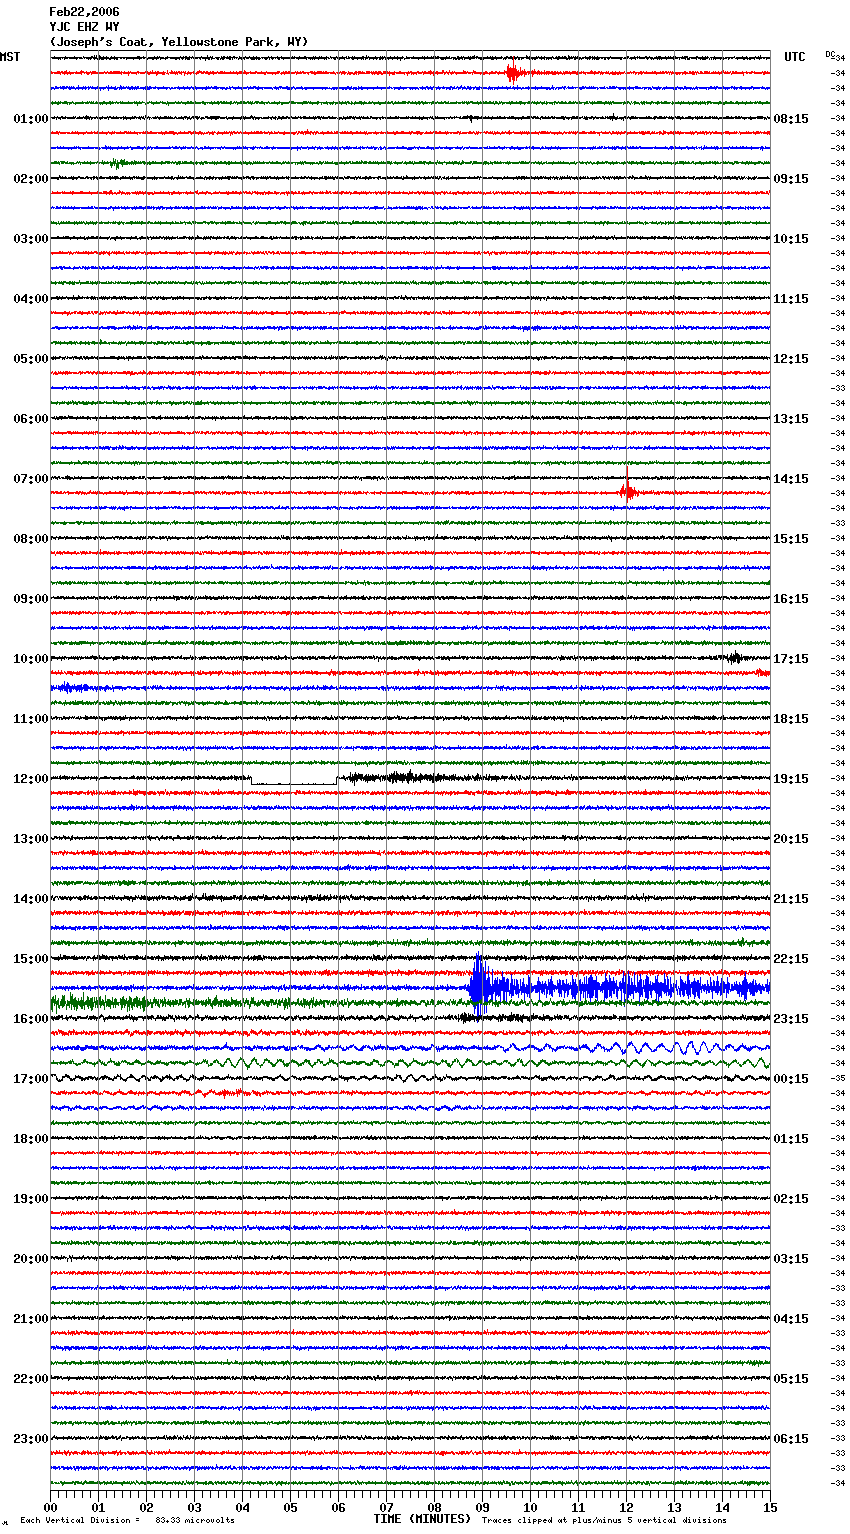Image resolution: width=850 pixels, height=1534 pixels.
Task: Click the MST time zone header
Action: [10, 57]
